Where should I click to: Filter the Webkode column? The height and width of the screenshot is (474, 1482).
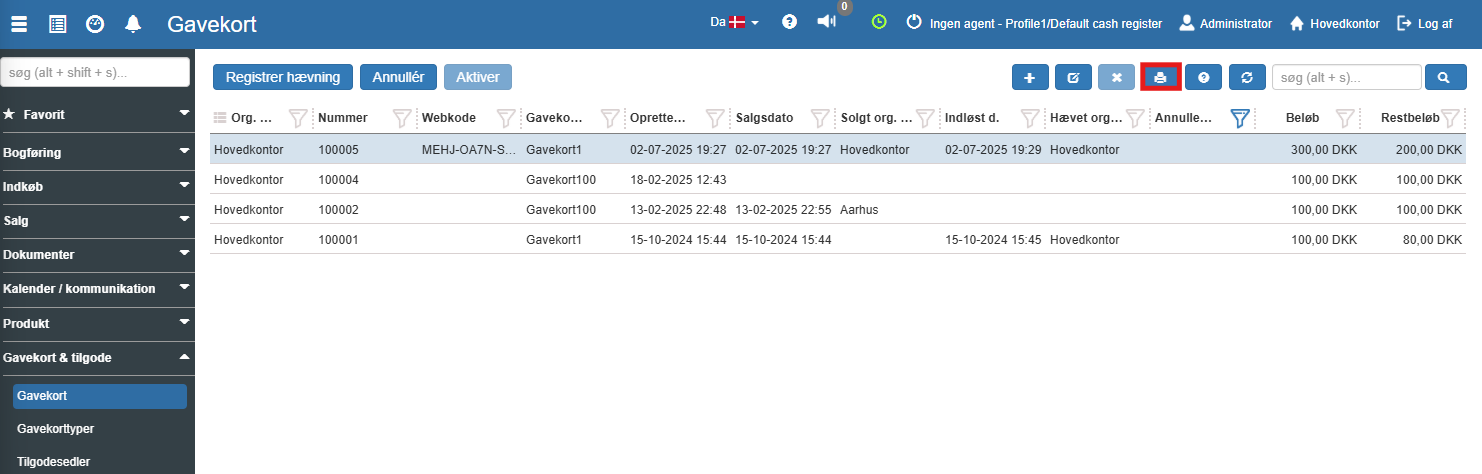pos(506,118)
